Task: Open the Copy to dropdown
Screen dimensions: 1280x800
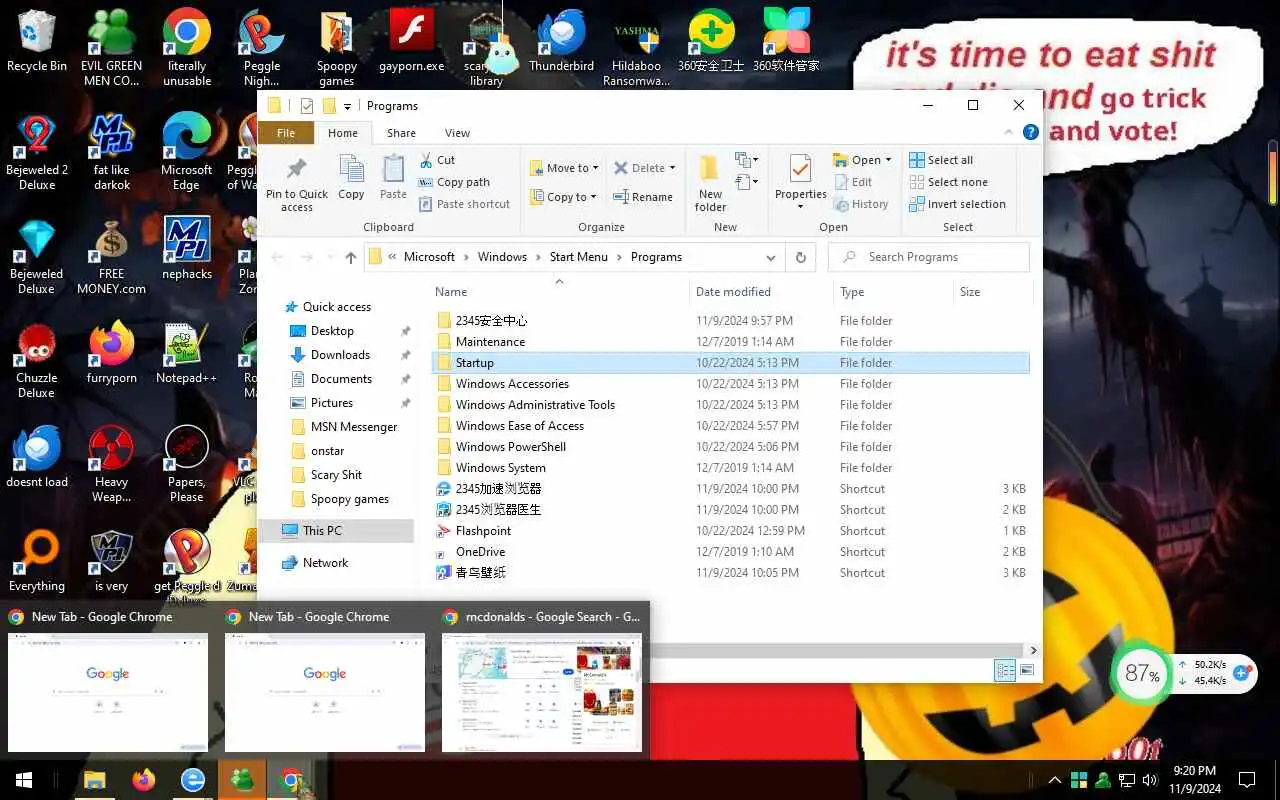Action: tap(563, 197)
